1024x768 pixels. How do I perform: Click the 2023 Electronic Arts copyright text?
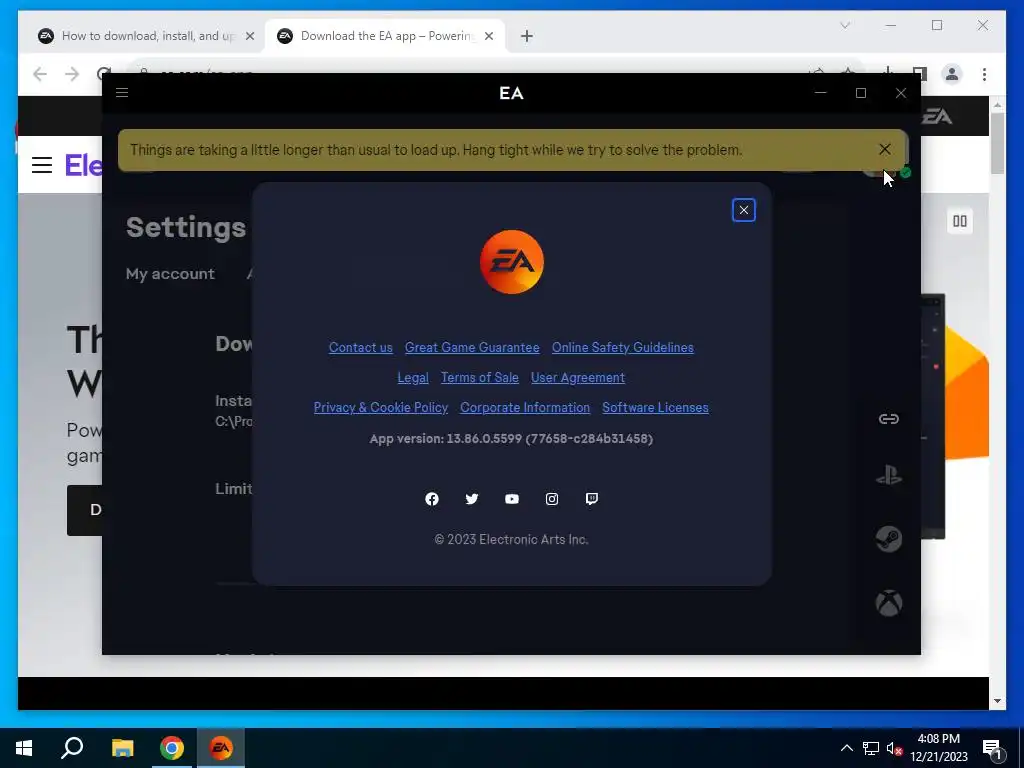click(511, 539)
